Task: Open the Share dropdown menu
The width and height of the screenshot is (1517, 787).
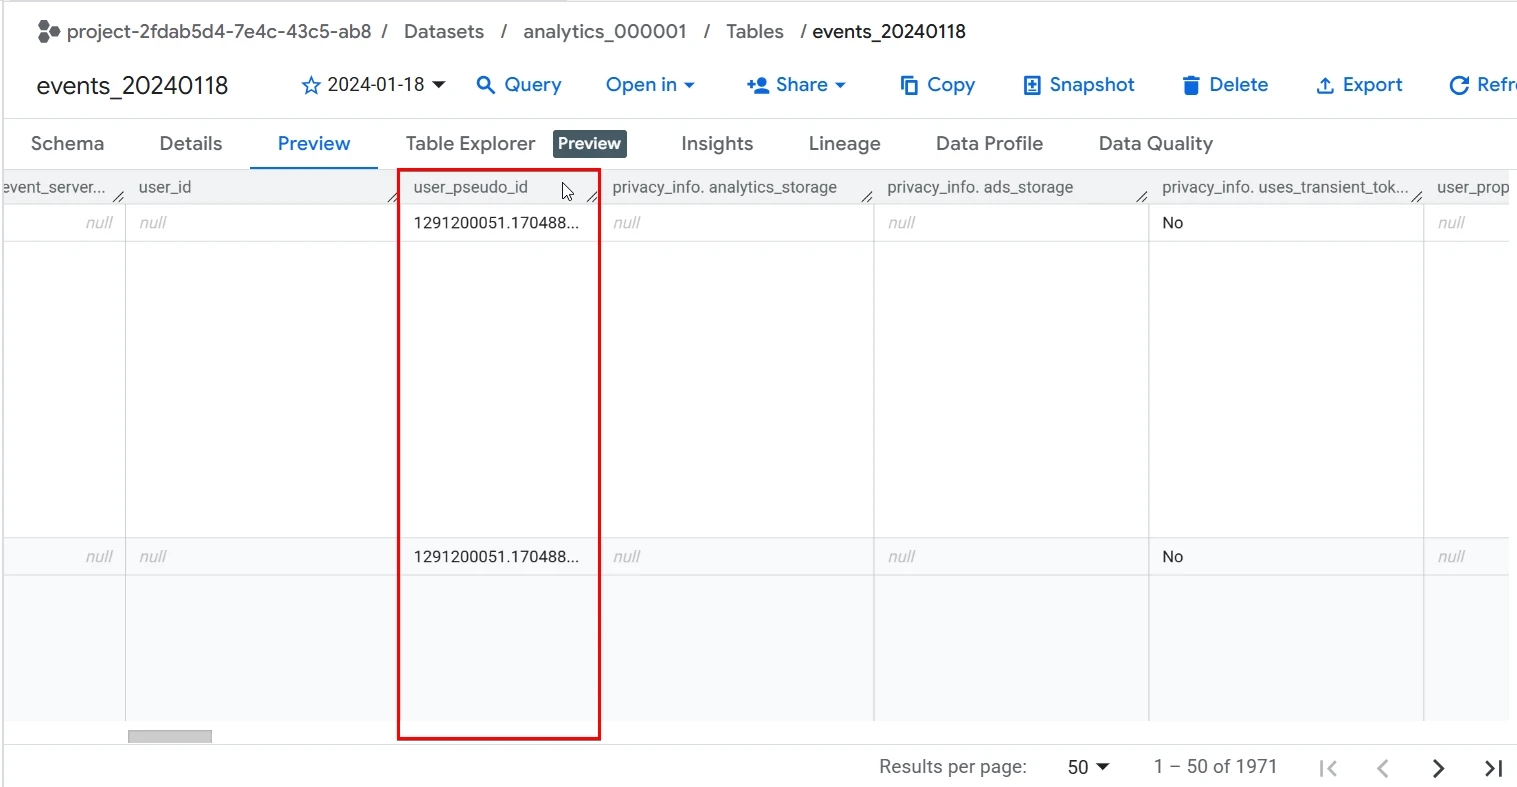Action: [796, 85]
